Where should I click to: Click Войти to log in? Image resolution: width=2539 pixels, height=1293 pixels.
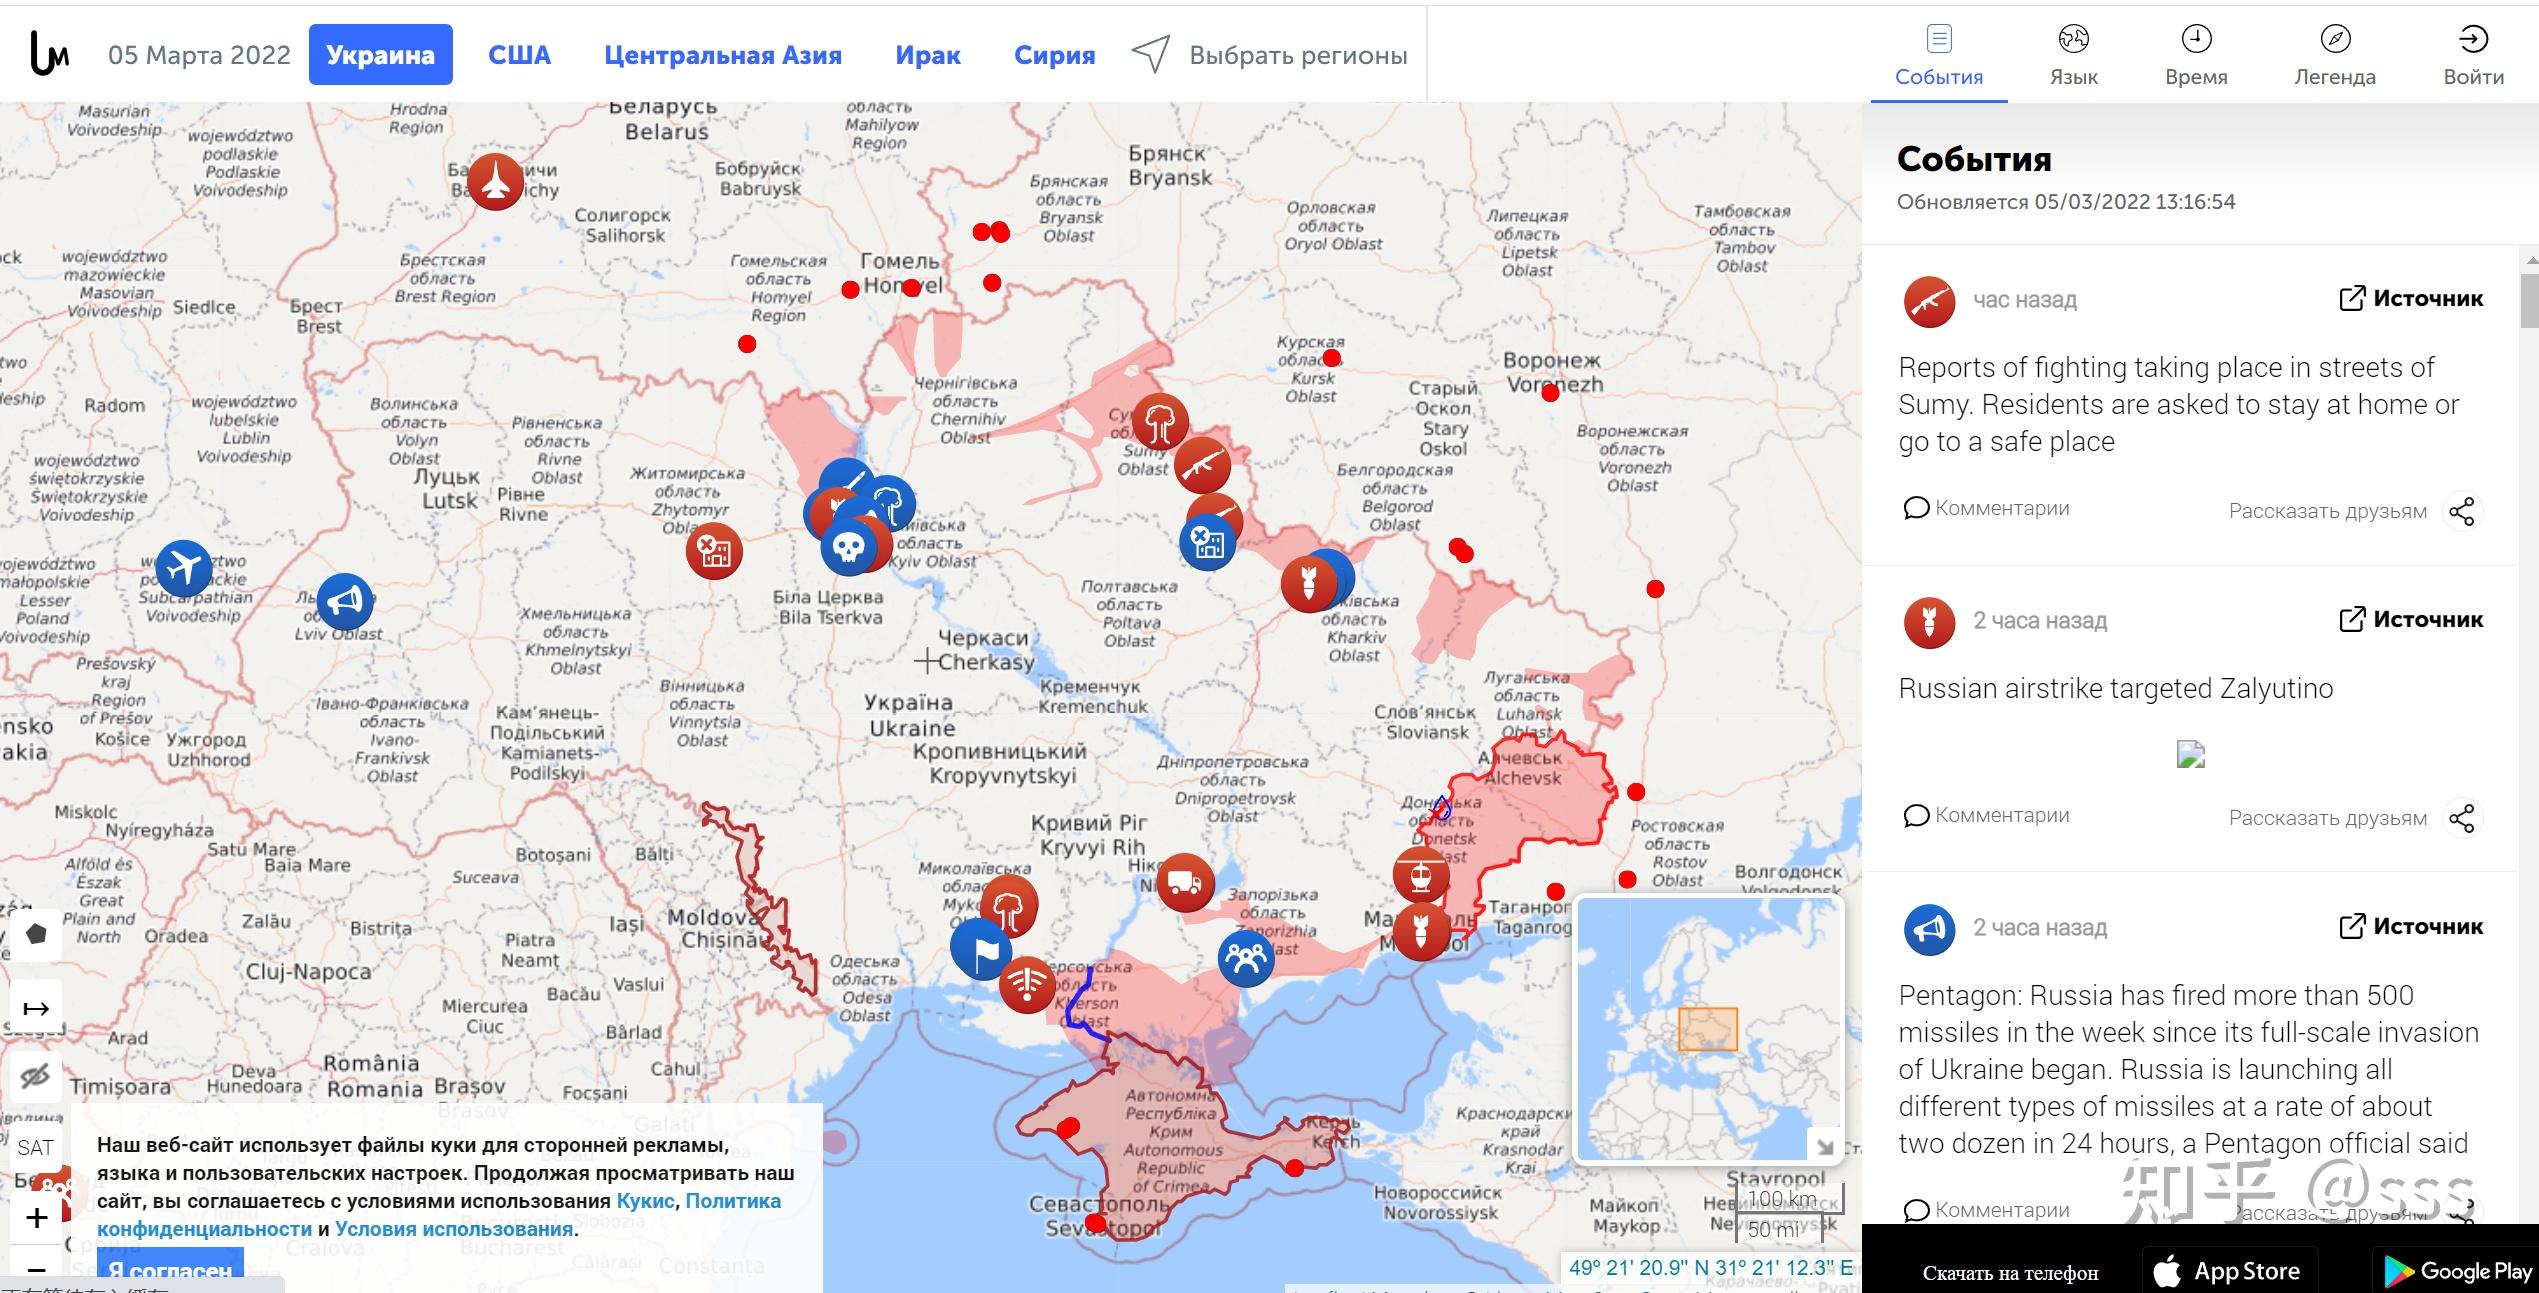[x=2473, y=56]
